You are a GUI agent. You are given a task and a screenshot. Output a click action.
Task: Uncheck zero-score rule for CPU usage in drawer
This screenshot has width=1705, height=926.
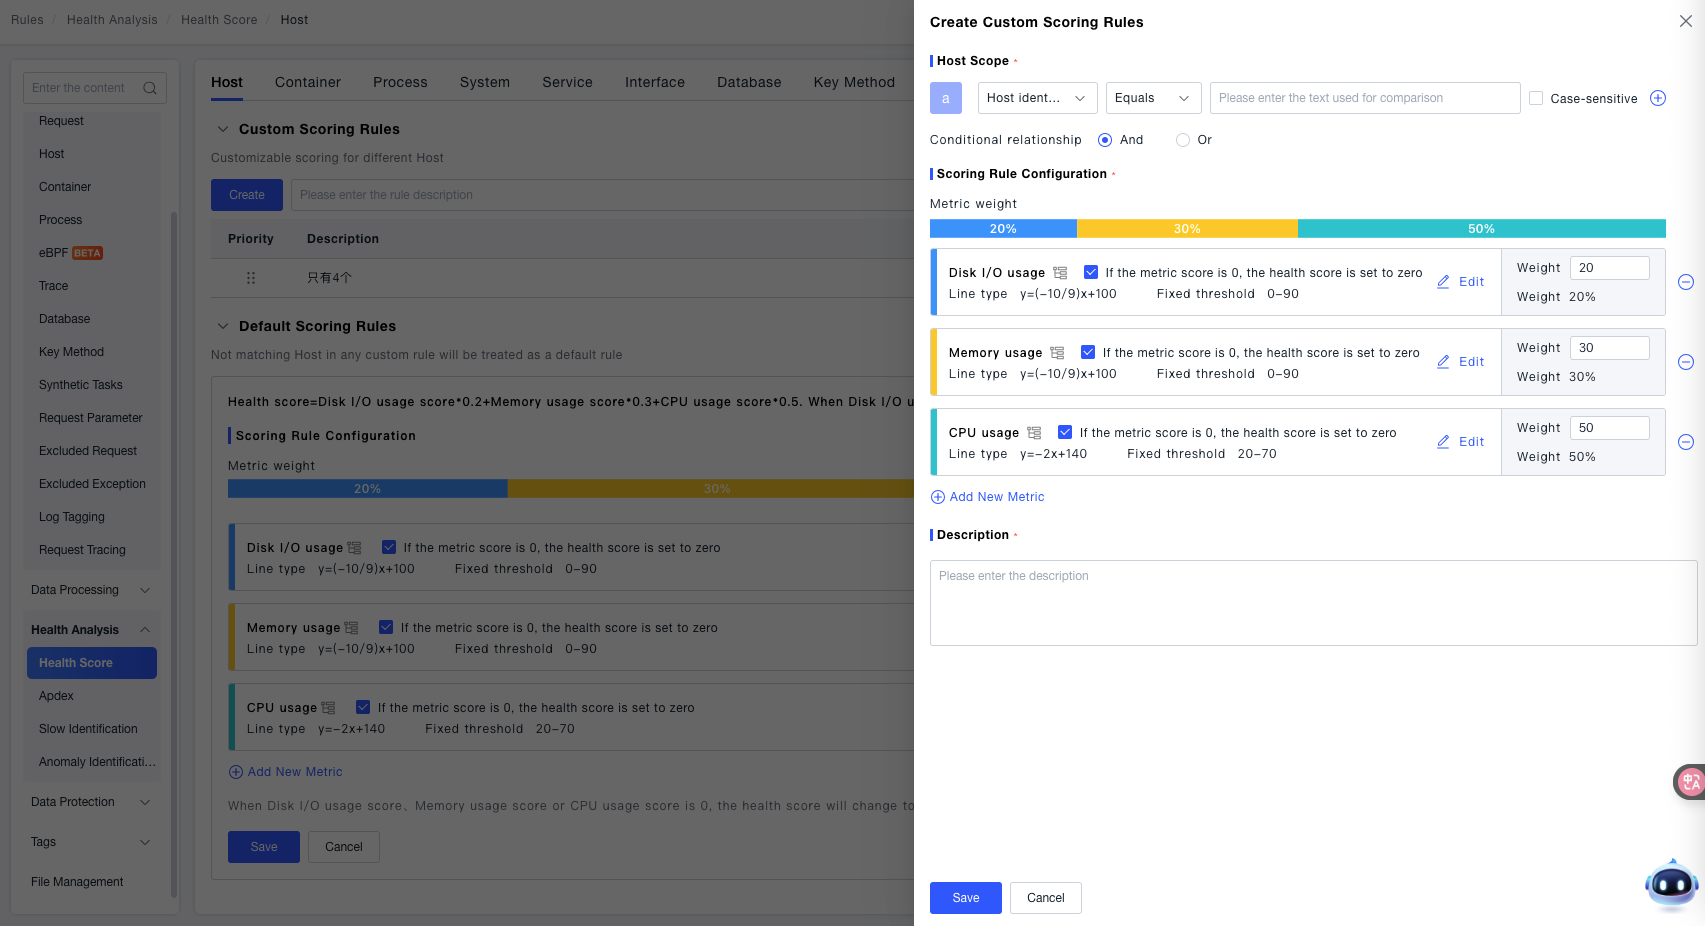tap(1065, 432)
